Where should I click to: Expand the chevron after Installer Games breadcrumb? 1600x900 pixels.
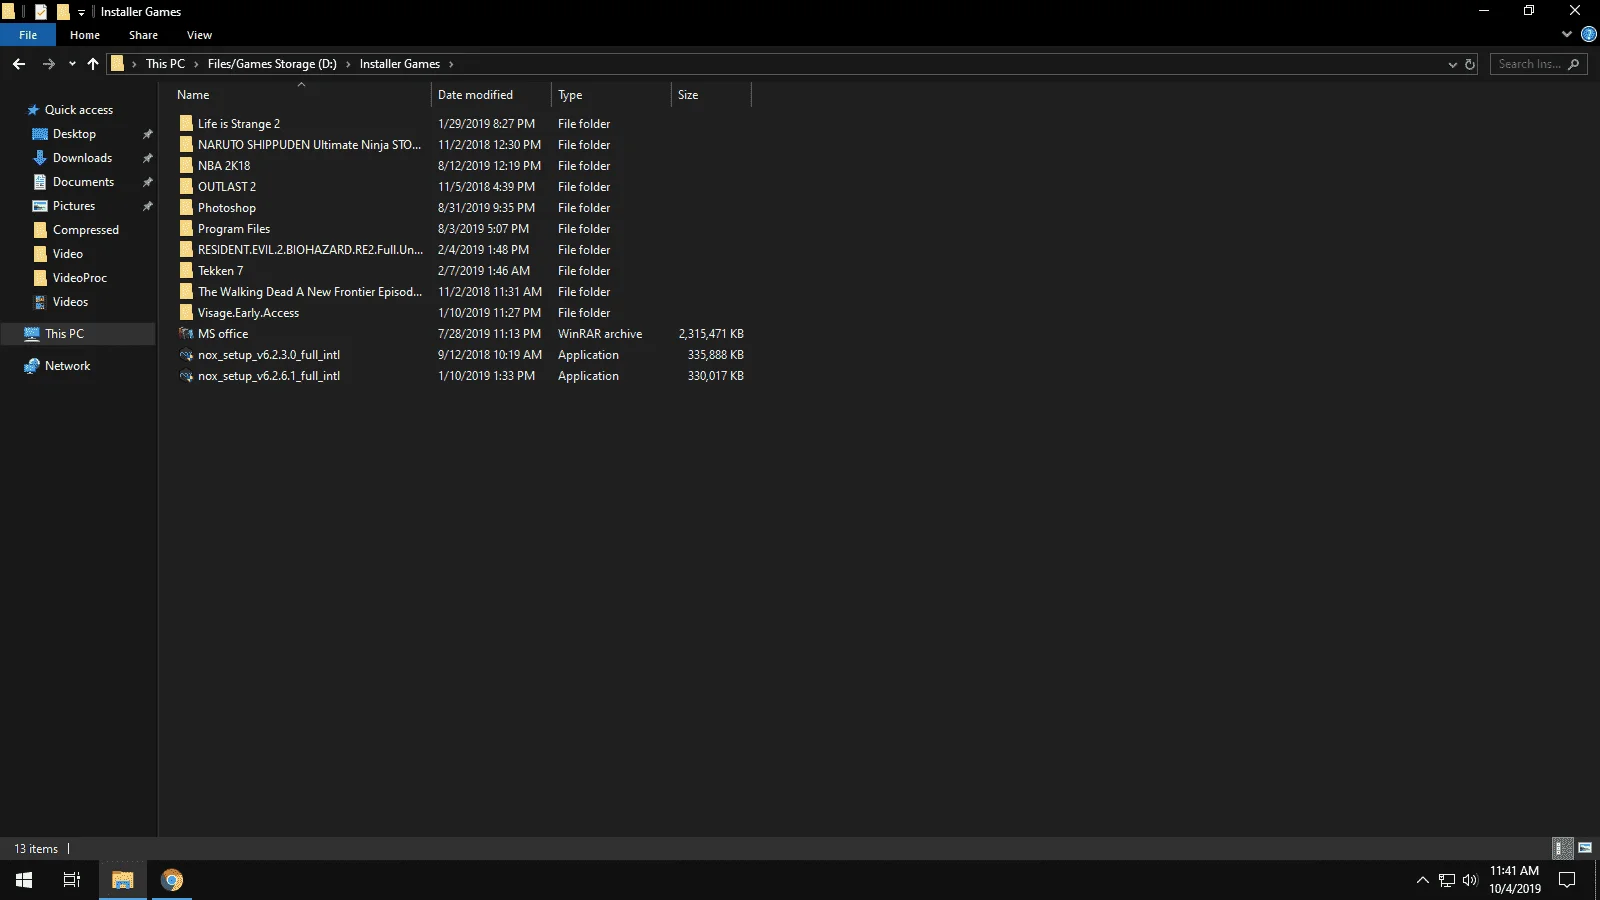451,64
